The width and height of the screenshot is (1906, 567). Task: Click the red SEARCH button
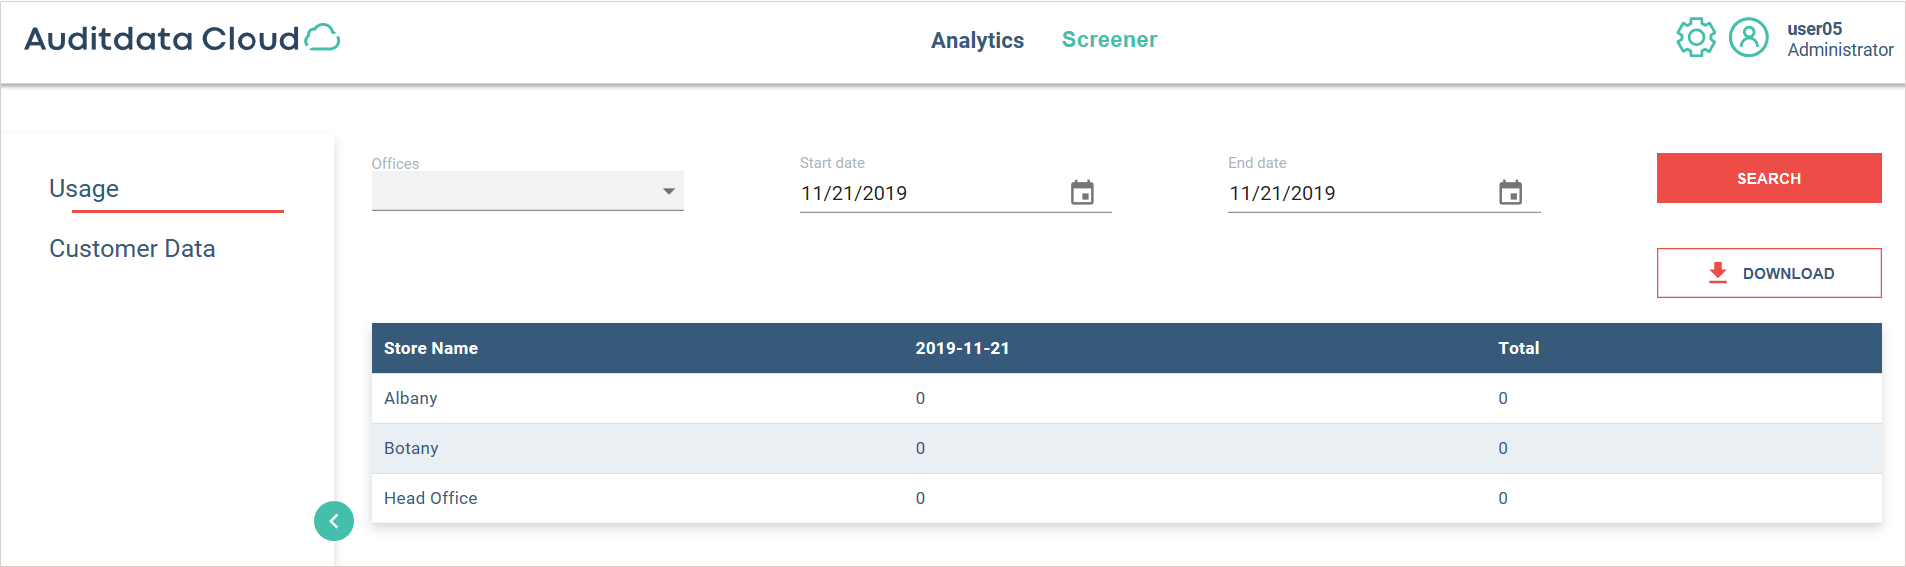(x=1769, y=178)
